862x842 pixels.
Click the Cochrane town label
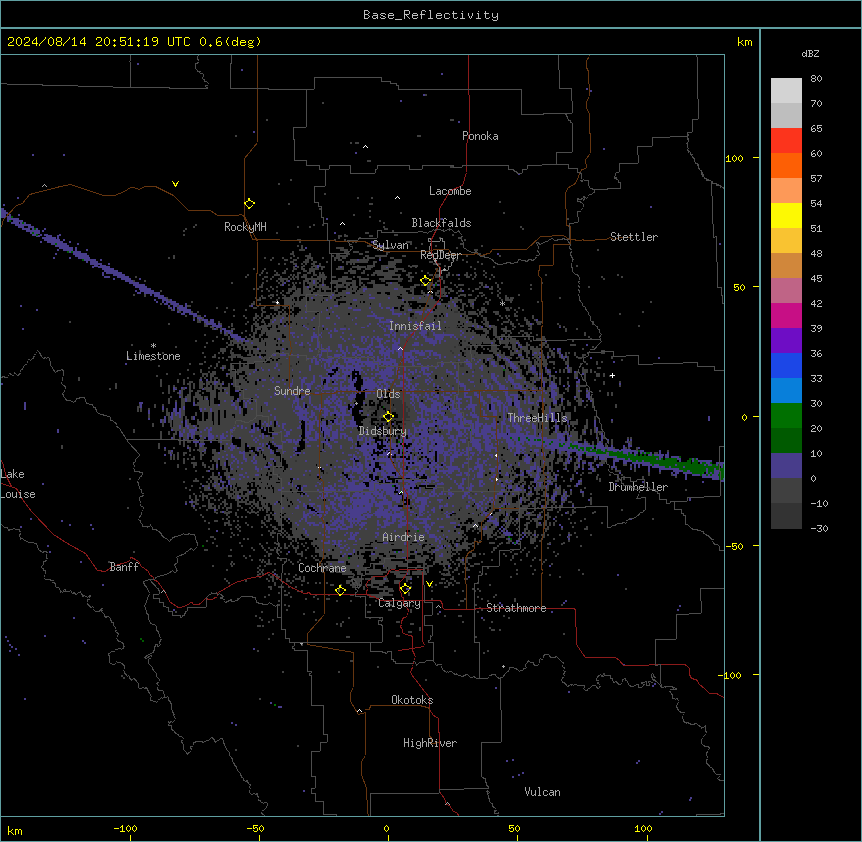[322, 568]
